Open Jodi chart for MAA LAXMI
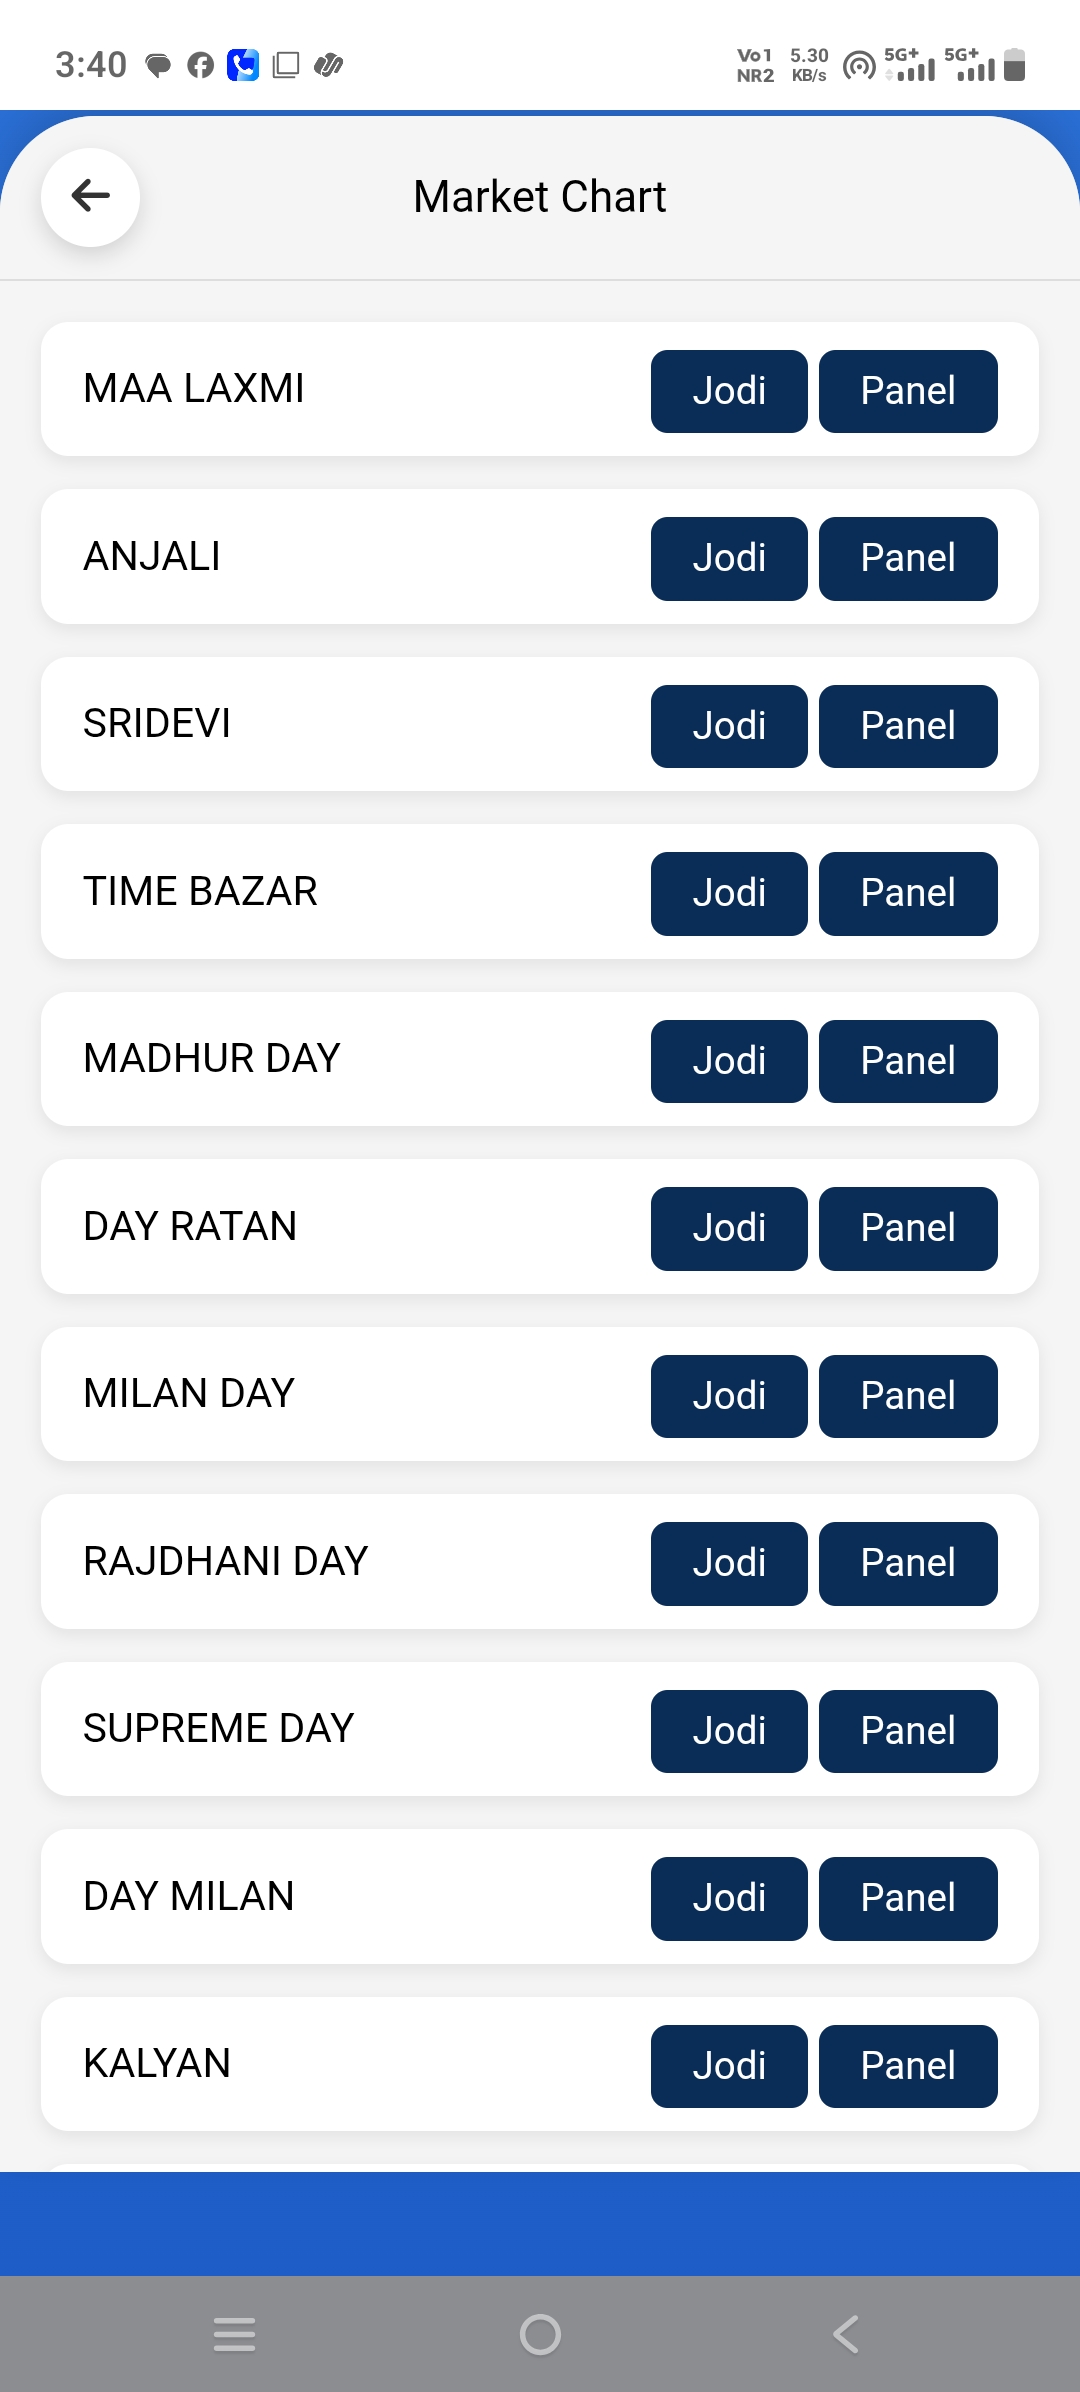Screen dimensions: 1080x2392 (x=729, y=391)
